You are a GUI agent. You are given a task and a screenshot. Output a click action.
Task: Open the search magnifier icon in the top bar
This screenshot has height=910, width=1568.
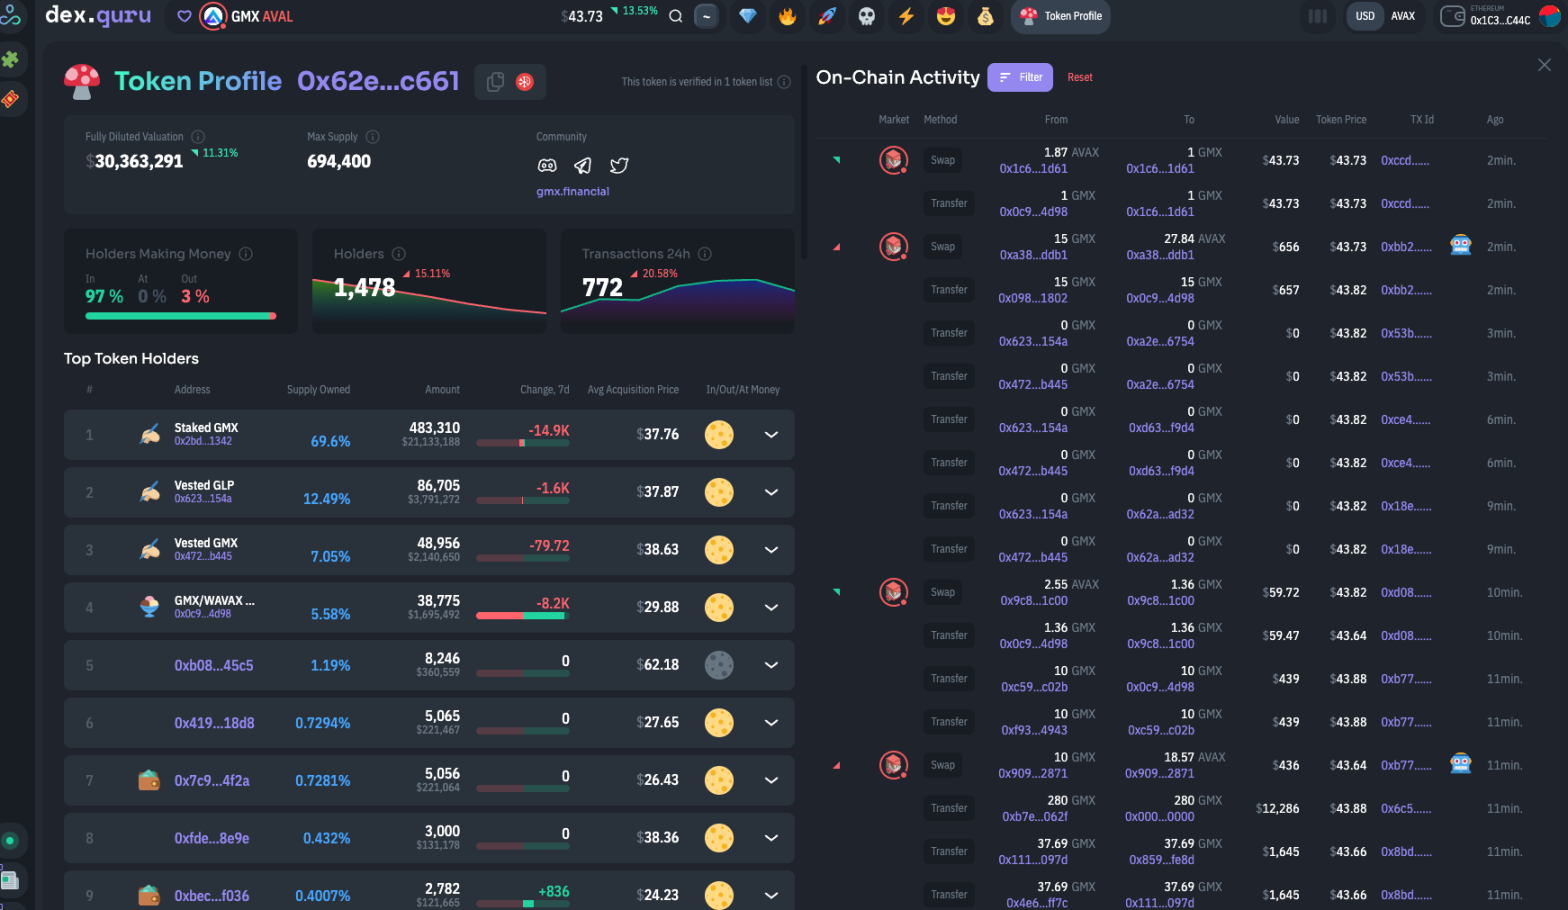click(676, 16)
